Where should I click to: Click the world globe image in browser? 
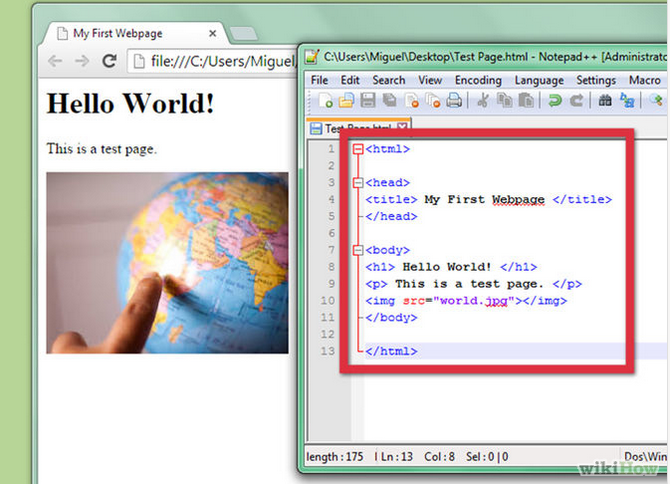168,263
